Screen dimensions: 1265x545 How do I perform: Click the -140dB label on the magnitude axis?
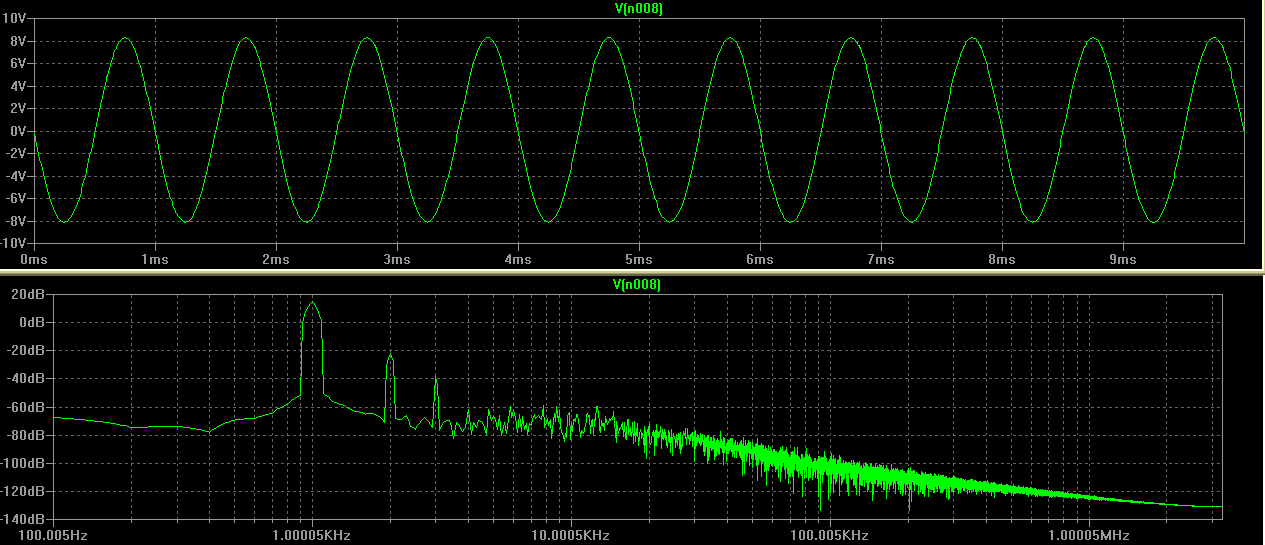pos(22,519)
